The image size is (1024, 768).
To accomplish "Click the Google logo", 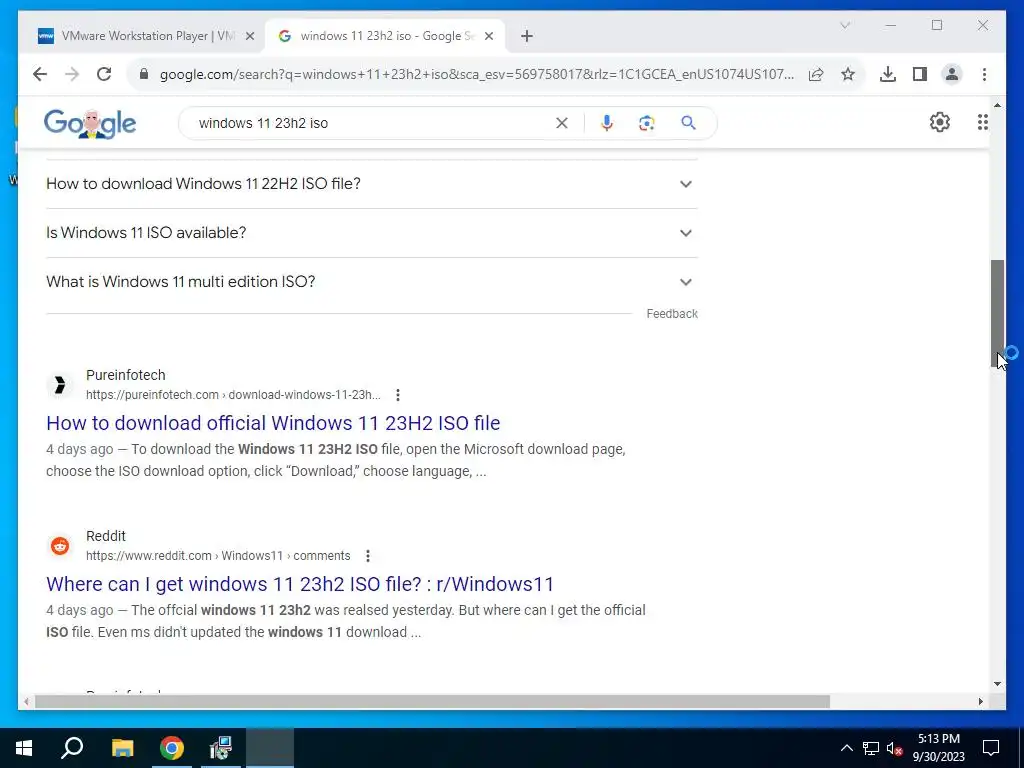I will pyautogui.click(x=90, y=123).
